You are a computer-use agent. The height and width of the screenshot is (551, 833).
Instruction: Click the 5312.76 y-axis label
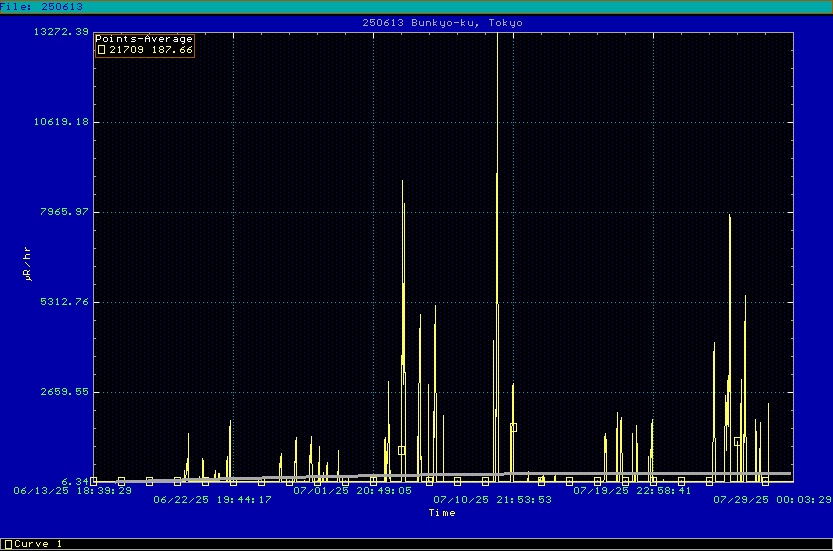[x=65, y=301]
